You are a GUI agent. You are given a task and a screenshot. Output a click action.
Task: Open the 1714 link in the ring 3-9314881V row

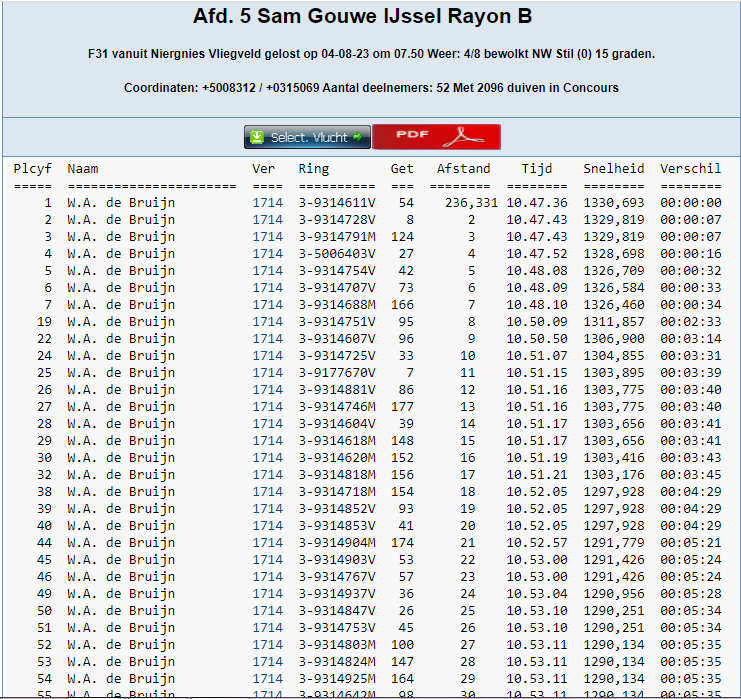click(x=267, y=390)
